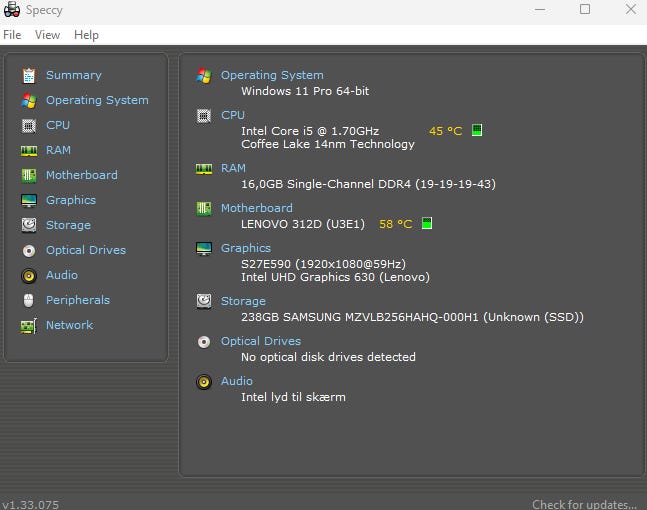
Task: Click the CPU chip icon in the summary panel
Action: 204,116
